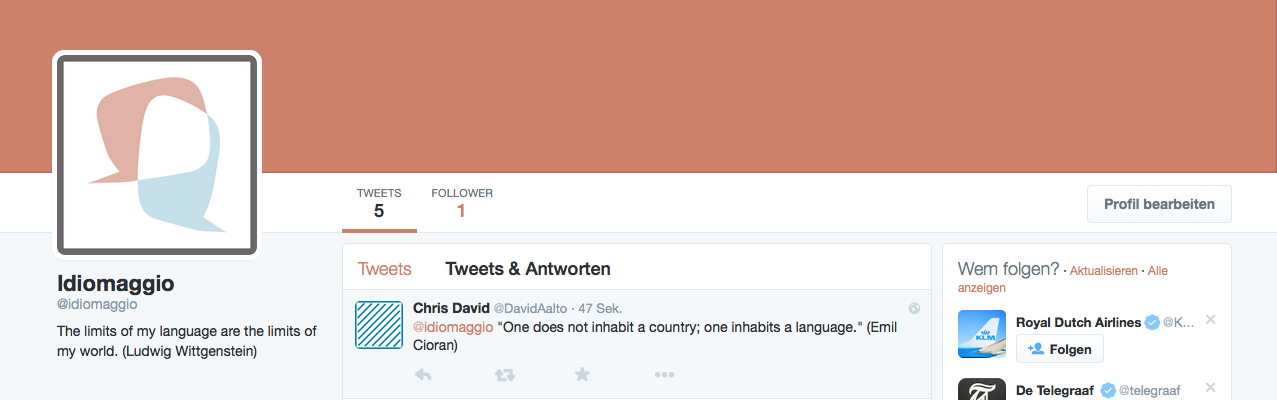Open the Idiomaggio profile picture
The width and height of the screenshot is (1277, 400).
[x=157, y=153]
